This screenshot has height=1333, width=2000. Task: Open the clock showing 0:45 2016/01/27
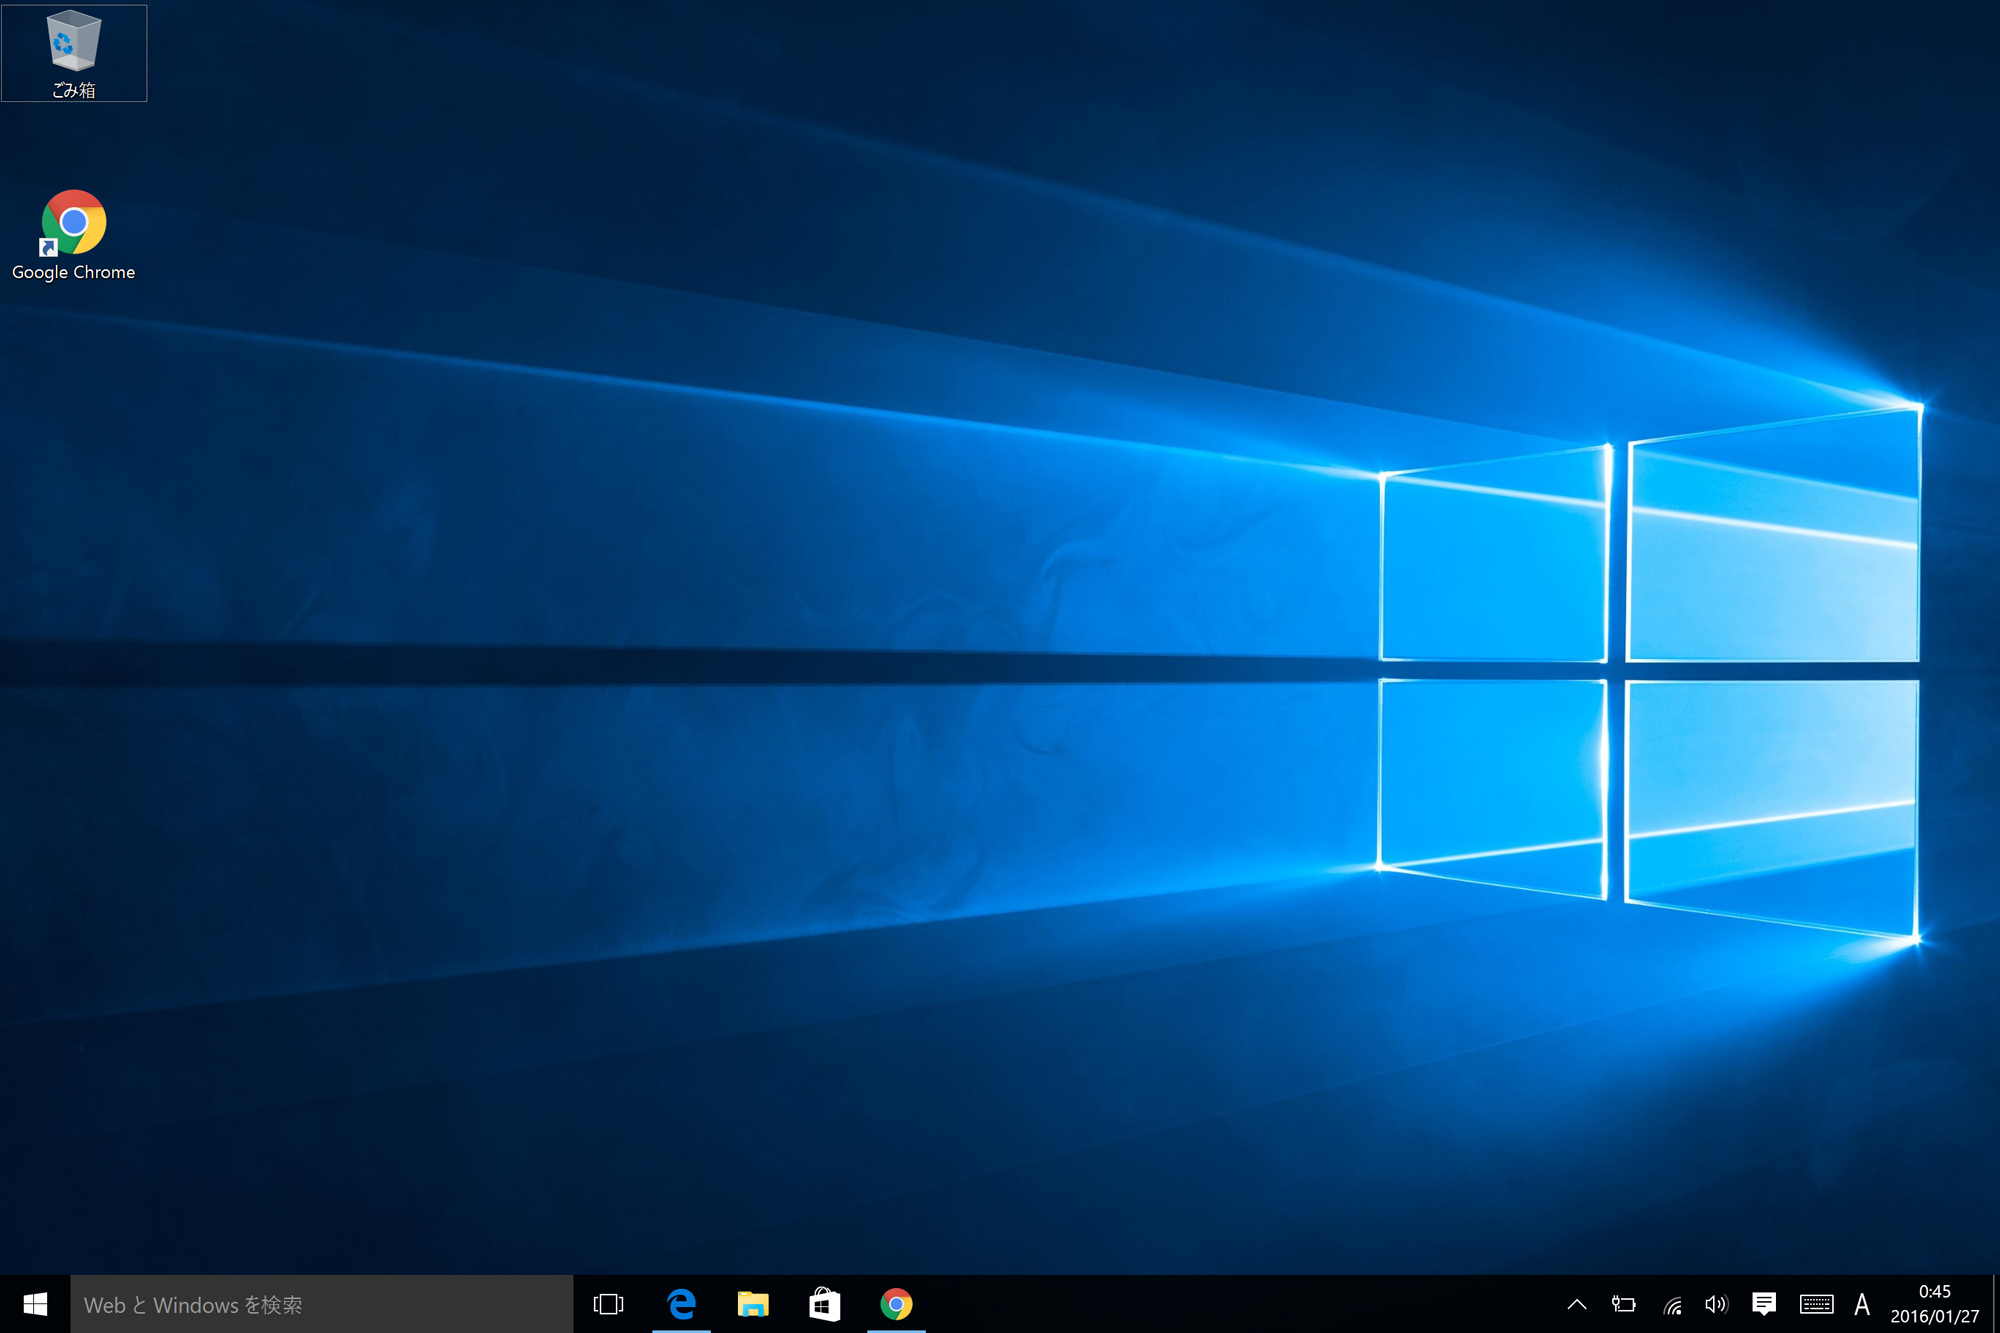(x=1934, y=1304)
